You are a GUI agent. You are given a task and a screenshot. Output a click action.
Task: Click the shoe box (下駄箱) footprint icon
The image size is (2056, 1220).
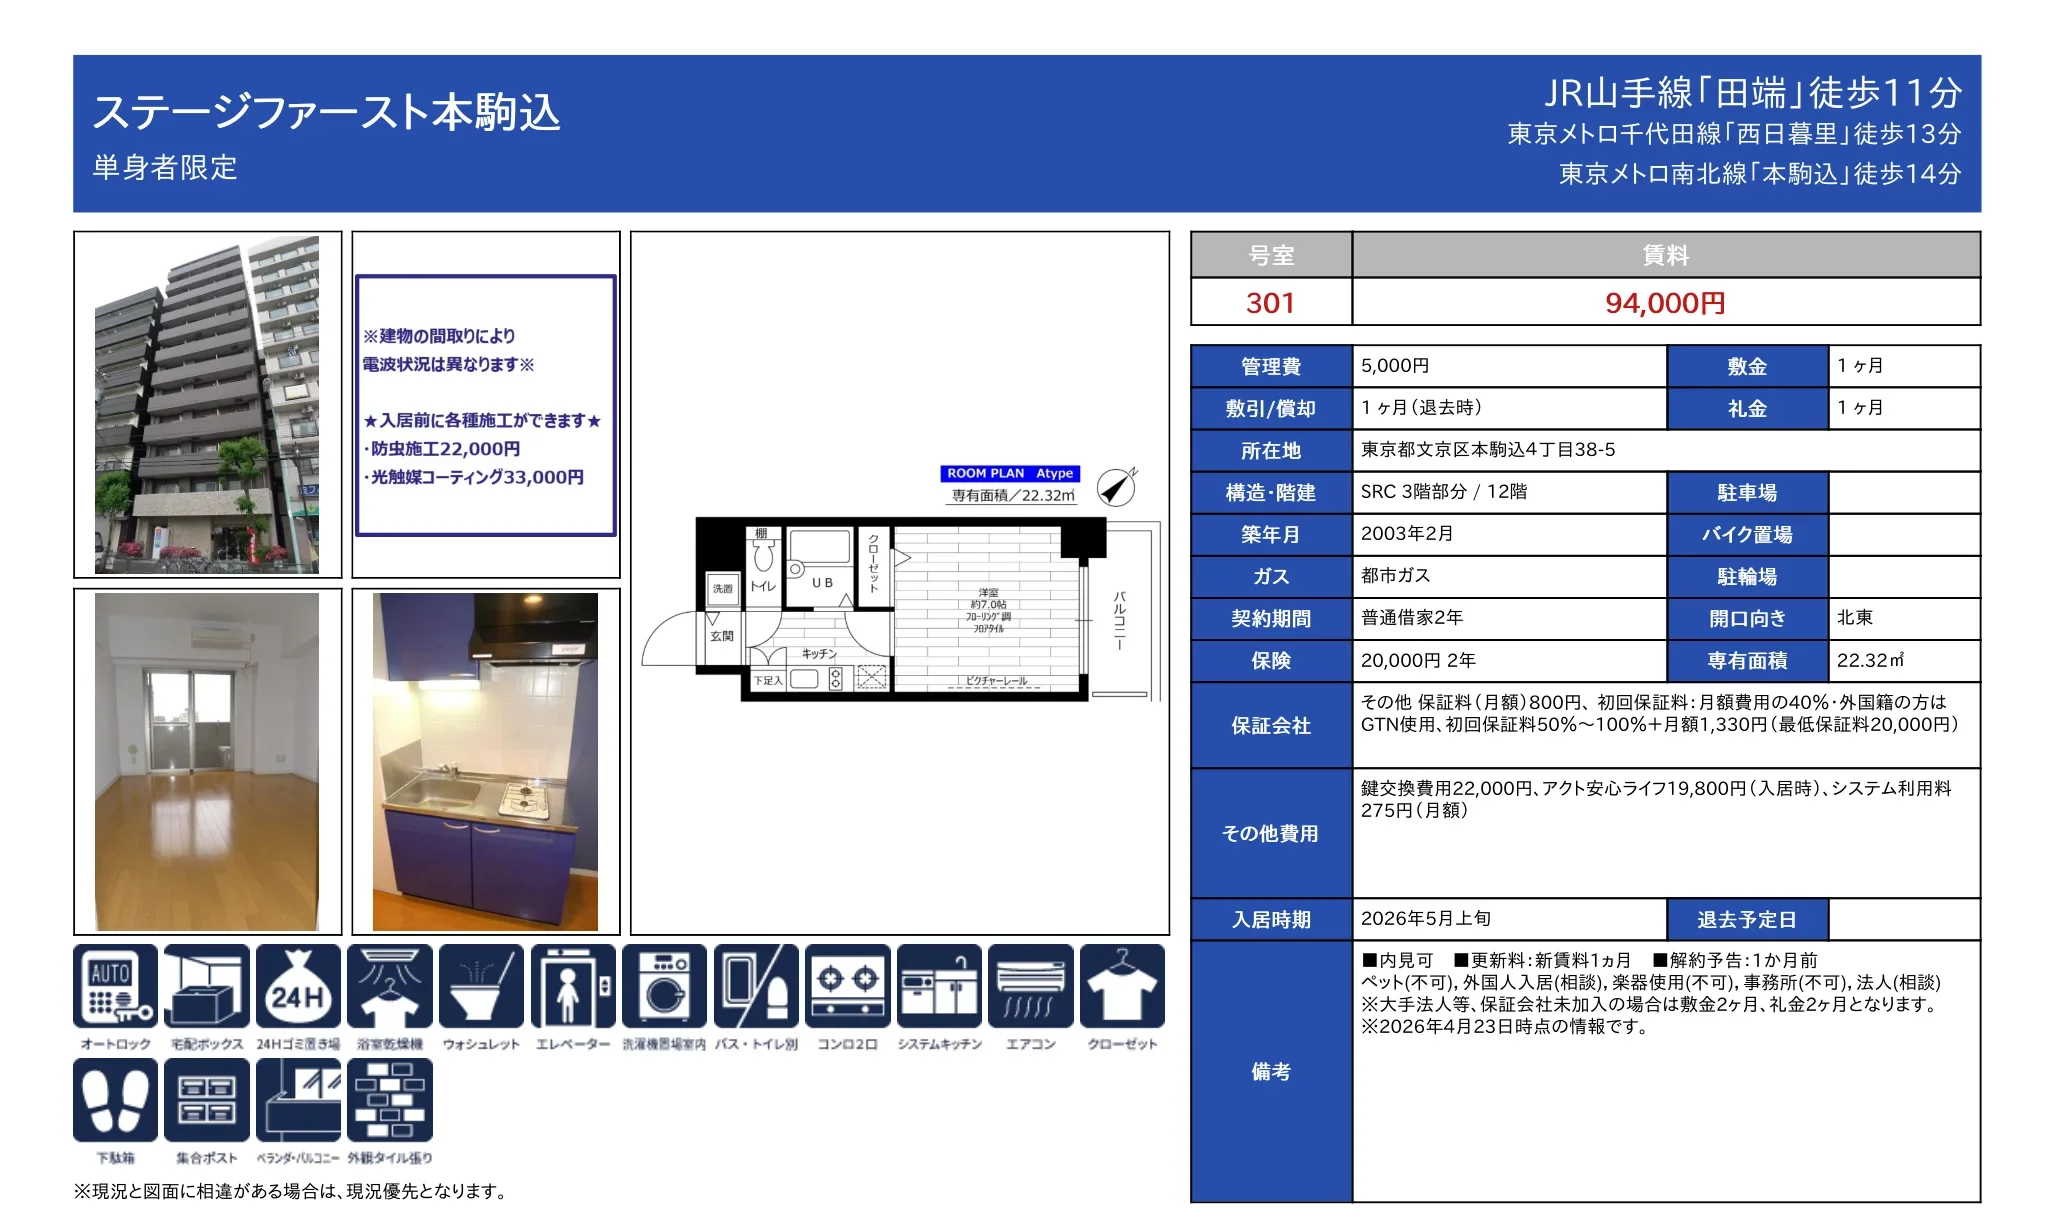coord(115,1100)
